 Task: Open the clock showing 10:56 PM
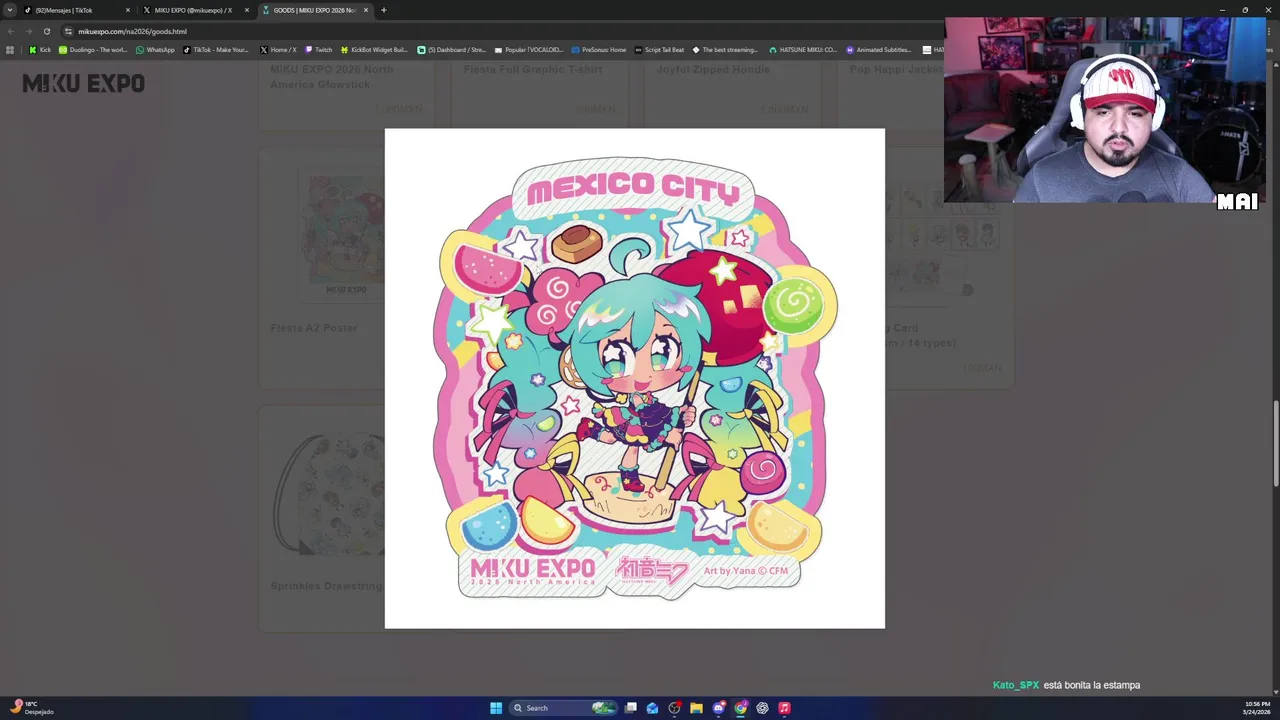tap(1257, 708)
